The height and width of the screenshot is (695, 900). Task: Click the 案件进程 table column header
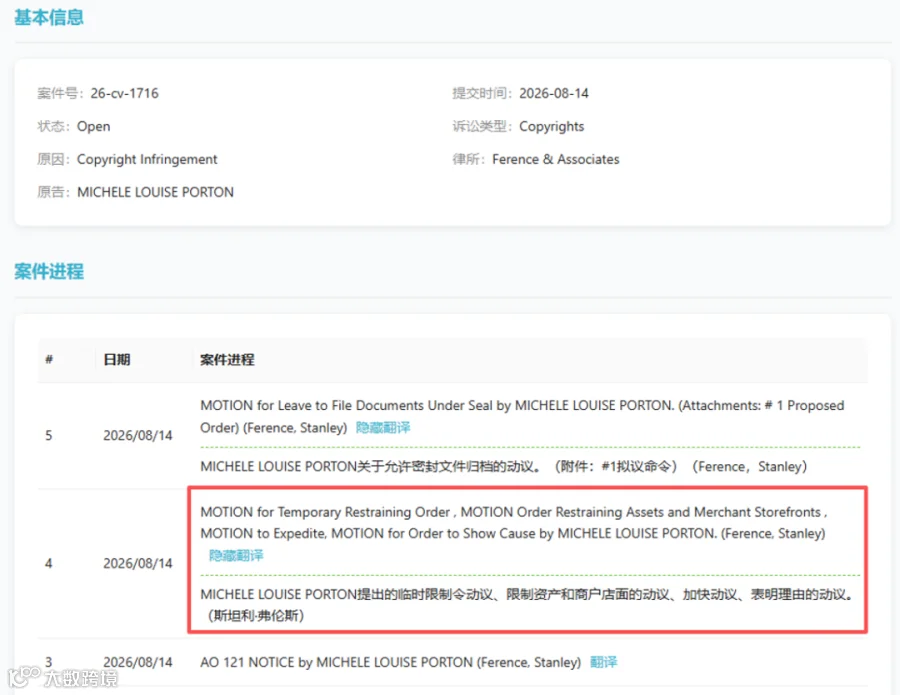[x=227, y=359]
